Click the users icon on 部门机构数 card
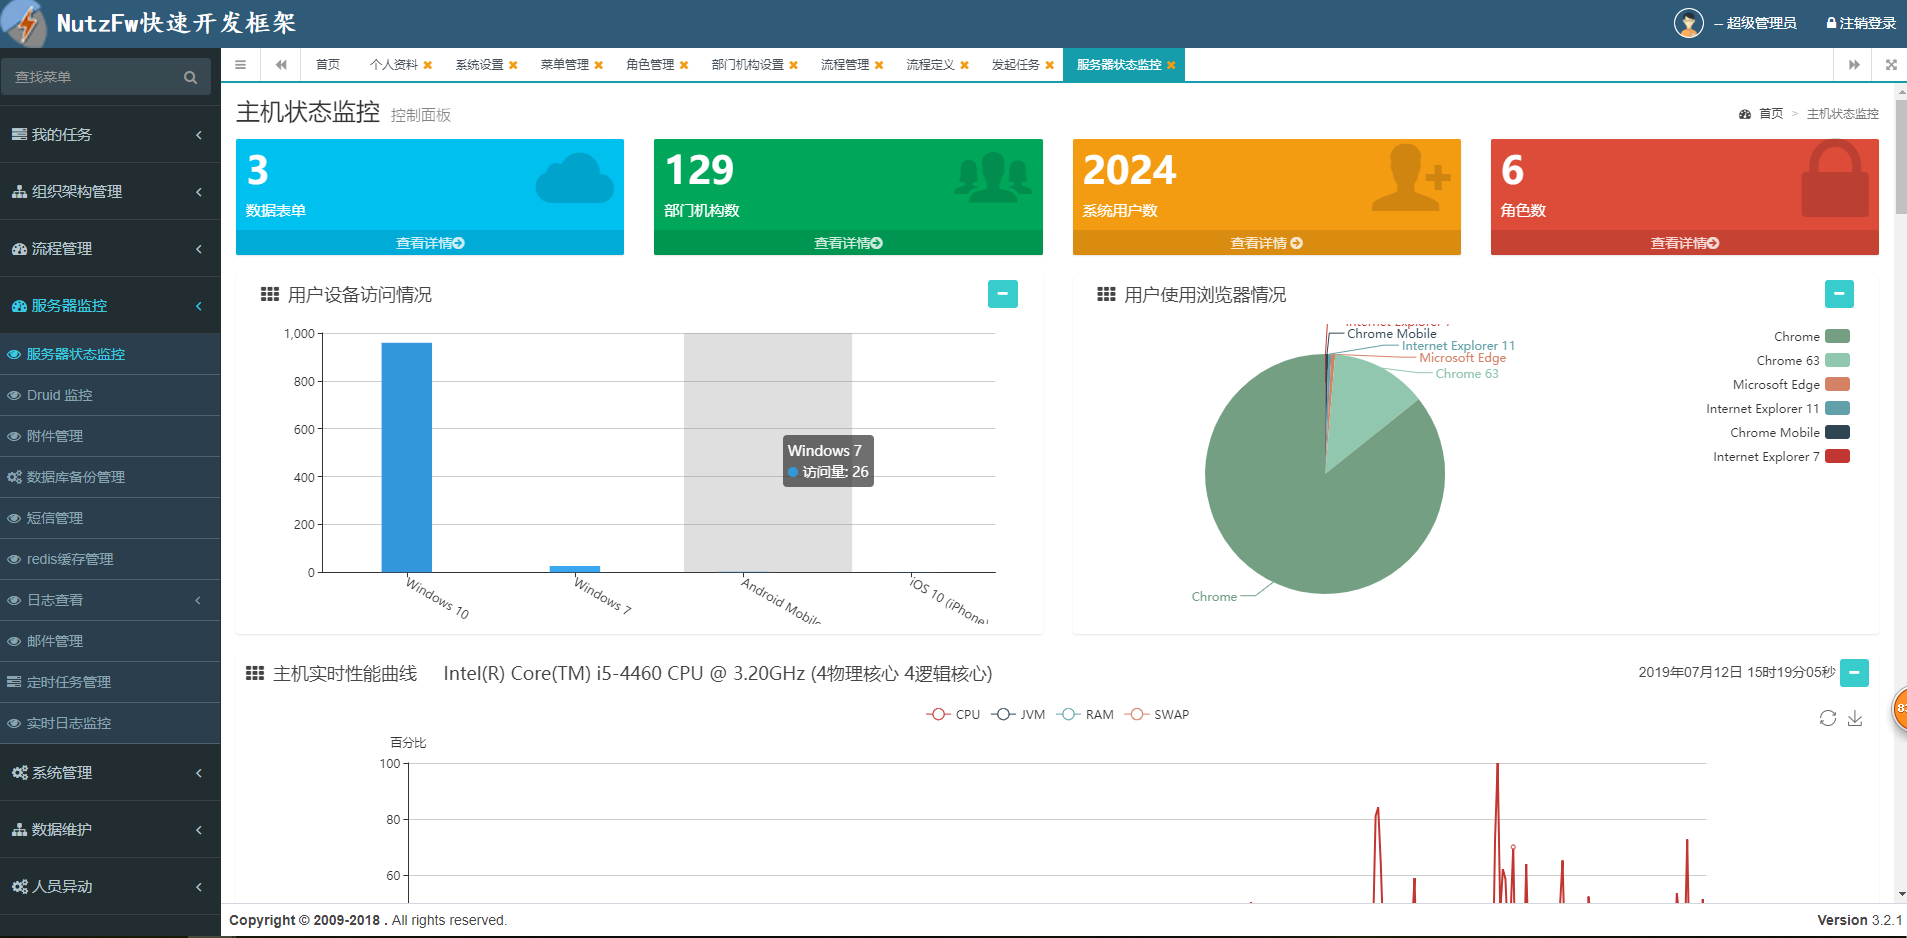This screenshot has height=938, width=1907. click(x=992, y=177)
